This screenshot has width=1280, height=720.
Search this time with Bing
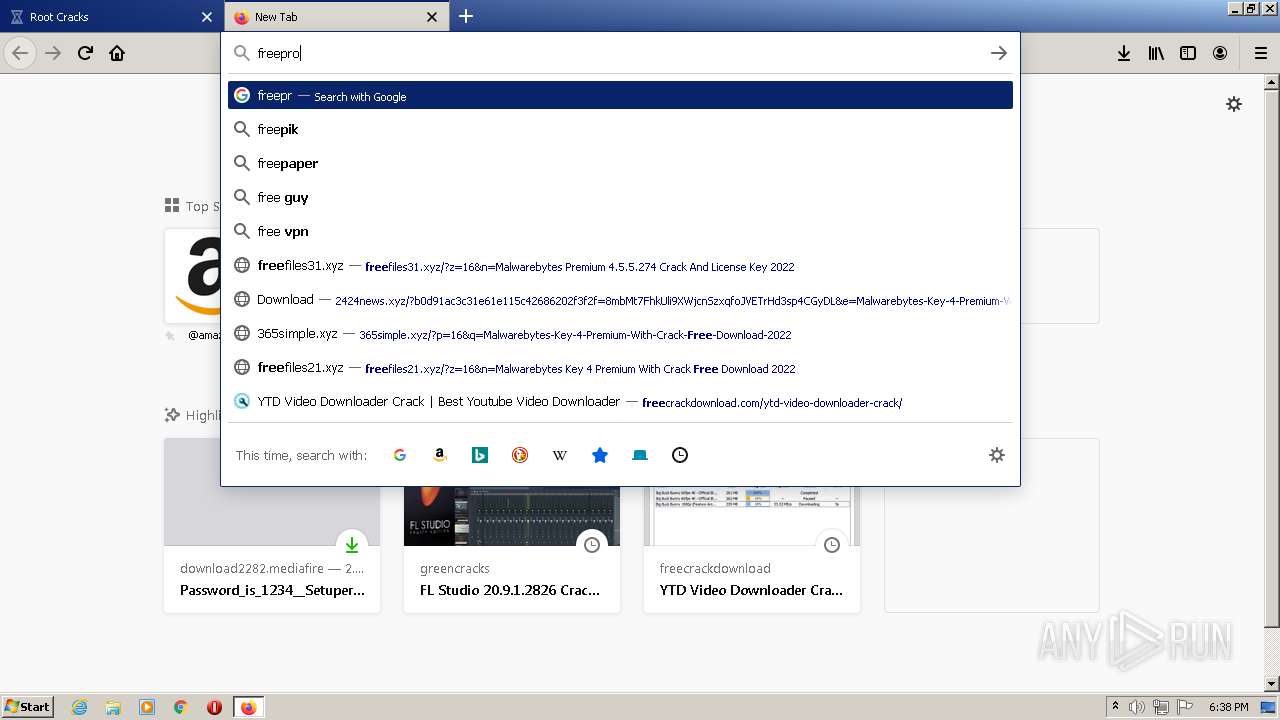[x=480, y=455]
